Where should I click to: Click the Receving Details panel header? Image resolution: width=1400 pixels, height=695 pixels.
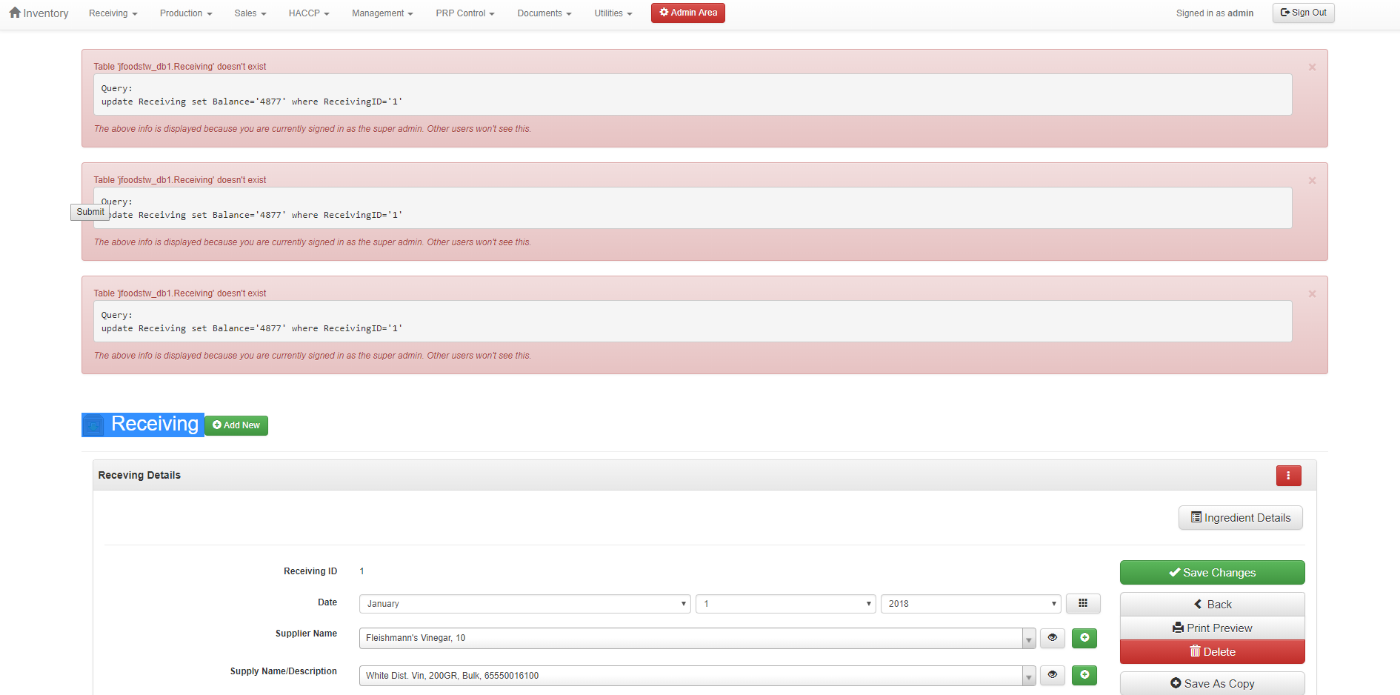point(704,475)
